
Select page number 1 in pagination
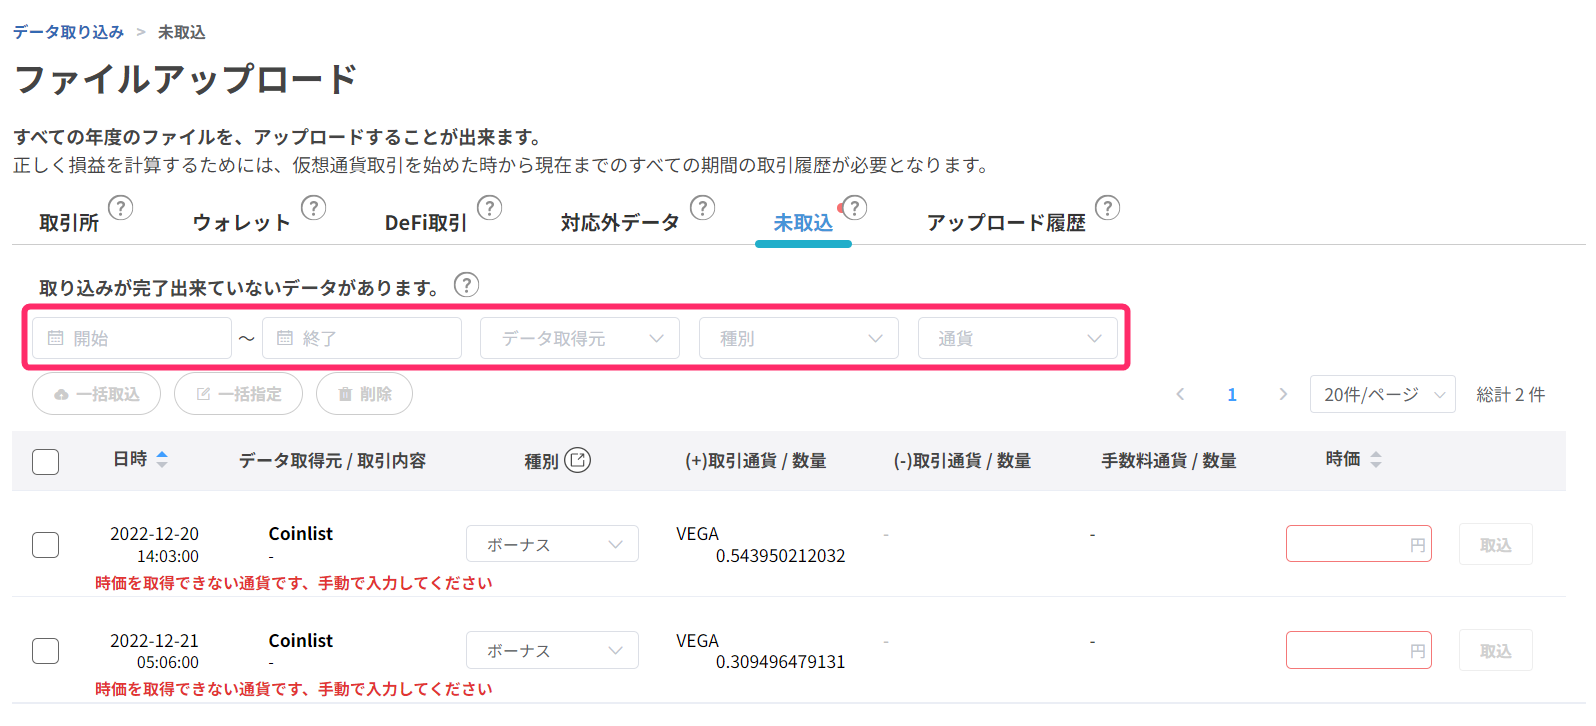[1232, 394]
